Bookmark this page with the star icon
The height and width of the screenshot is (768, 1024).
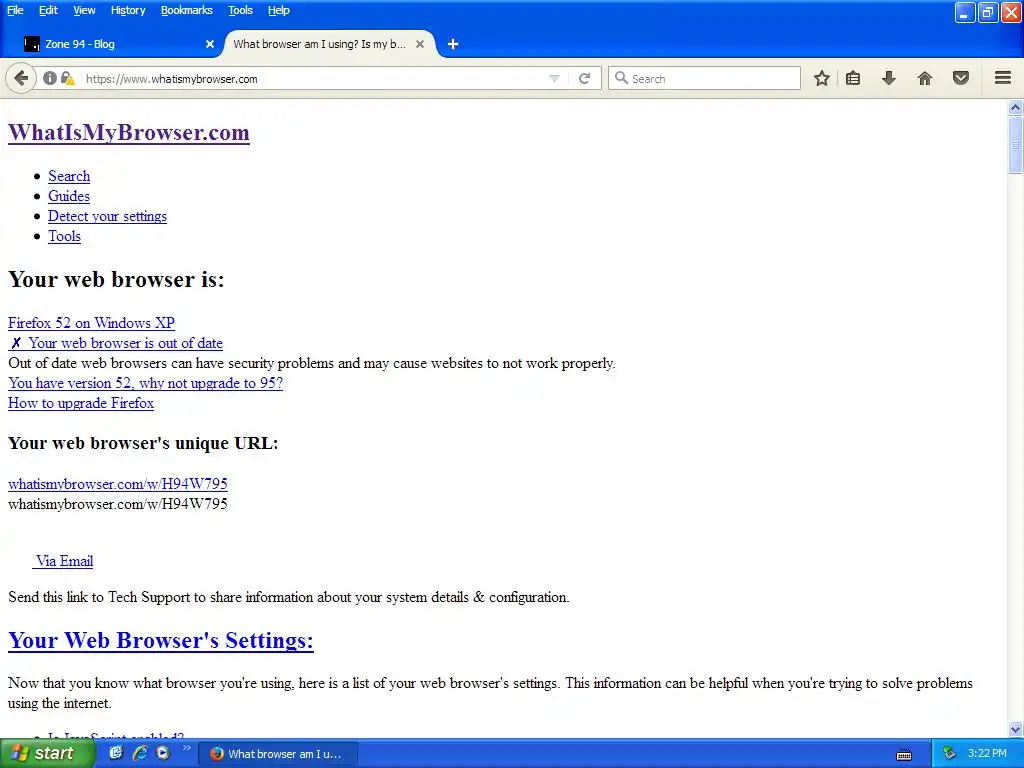822,78
